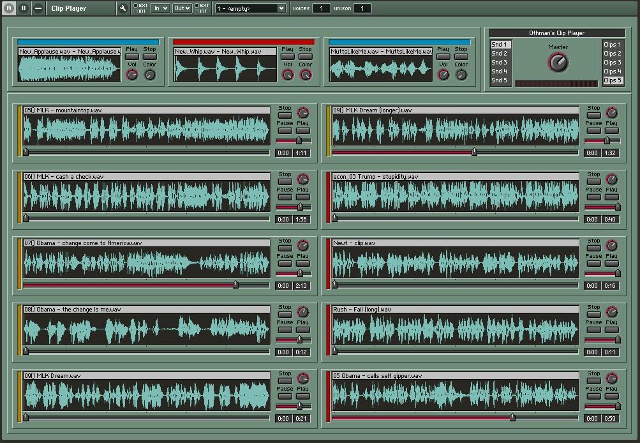The height and width of the screenshot is (443, 640).
Task: Select int radio button left of In dropdown
Action: click(x=136, y=11)
